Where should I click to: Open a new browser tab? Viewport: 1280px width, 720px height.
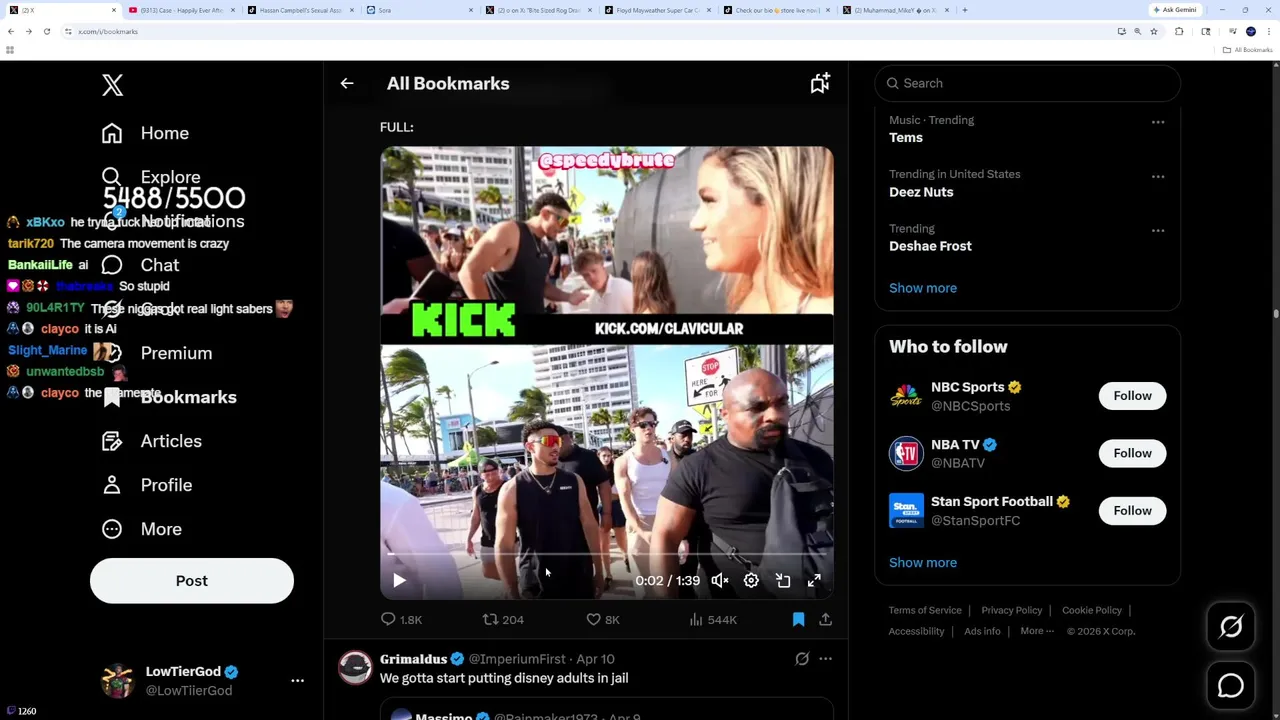964,10
